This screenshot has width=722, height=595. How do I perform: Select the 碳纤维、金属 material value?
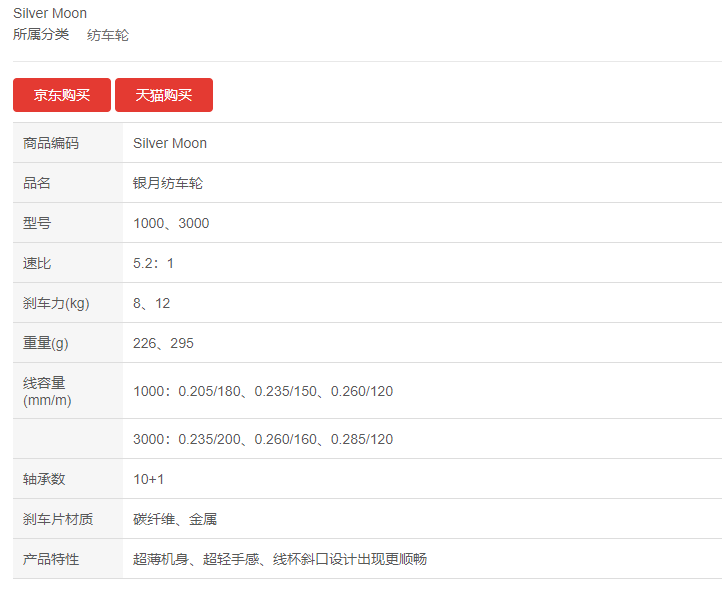click(175, 519)
